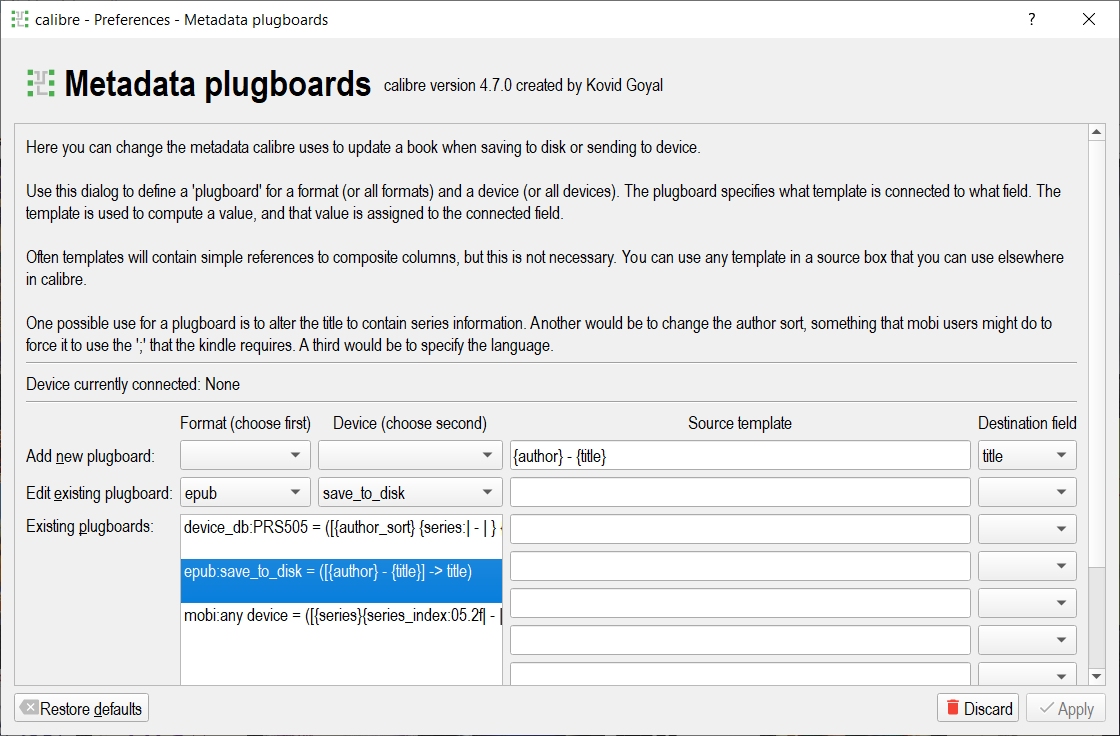This screenshot has height=736, width=1120.
Task: Click the calibre icon in title bar
Action: click(x=20, y=19)
